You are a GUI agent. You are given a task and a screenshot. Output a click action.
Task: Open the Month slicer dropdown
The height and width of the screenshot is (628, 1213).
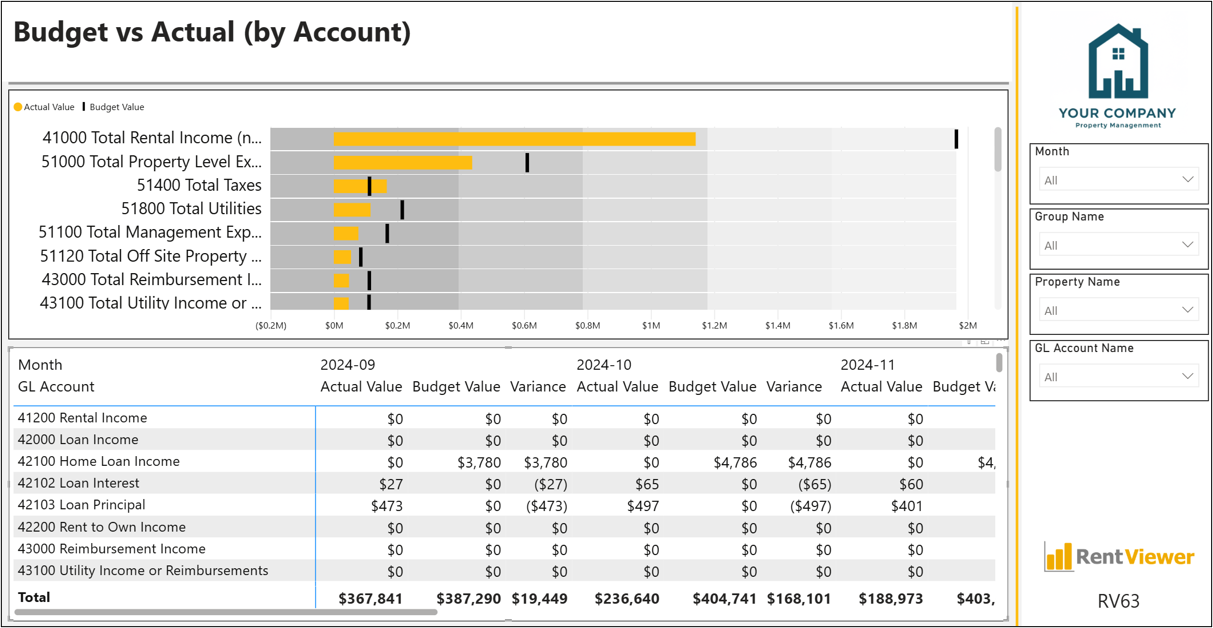(x=1118, y=180)
